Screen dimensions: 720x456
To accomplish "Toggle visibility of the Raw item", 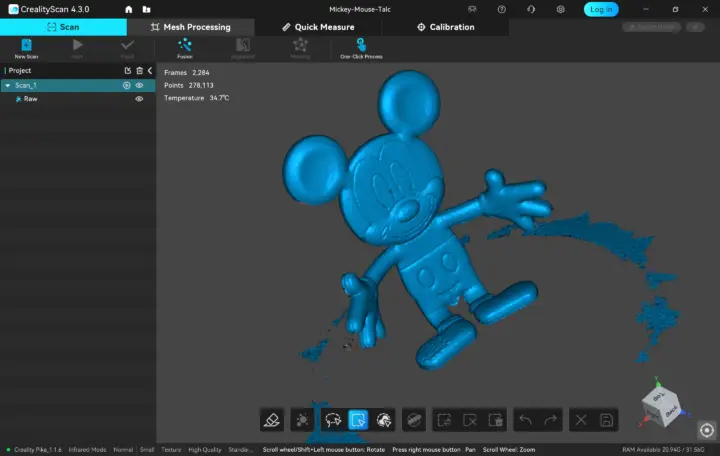I will (x=139, y=99).
